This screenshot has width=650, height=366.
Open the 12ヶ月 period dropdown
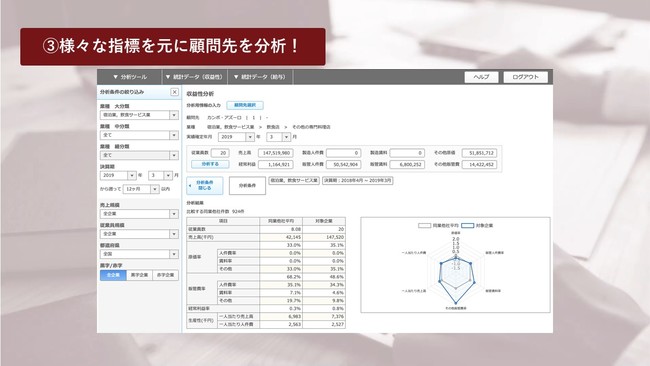coord(141,189)
